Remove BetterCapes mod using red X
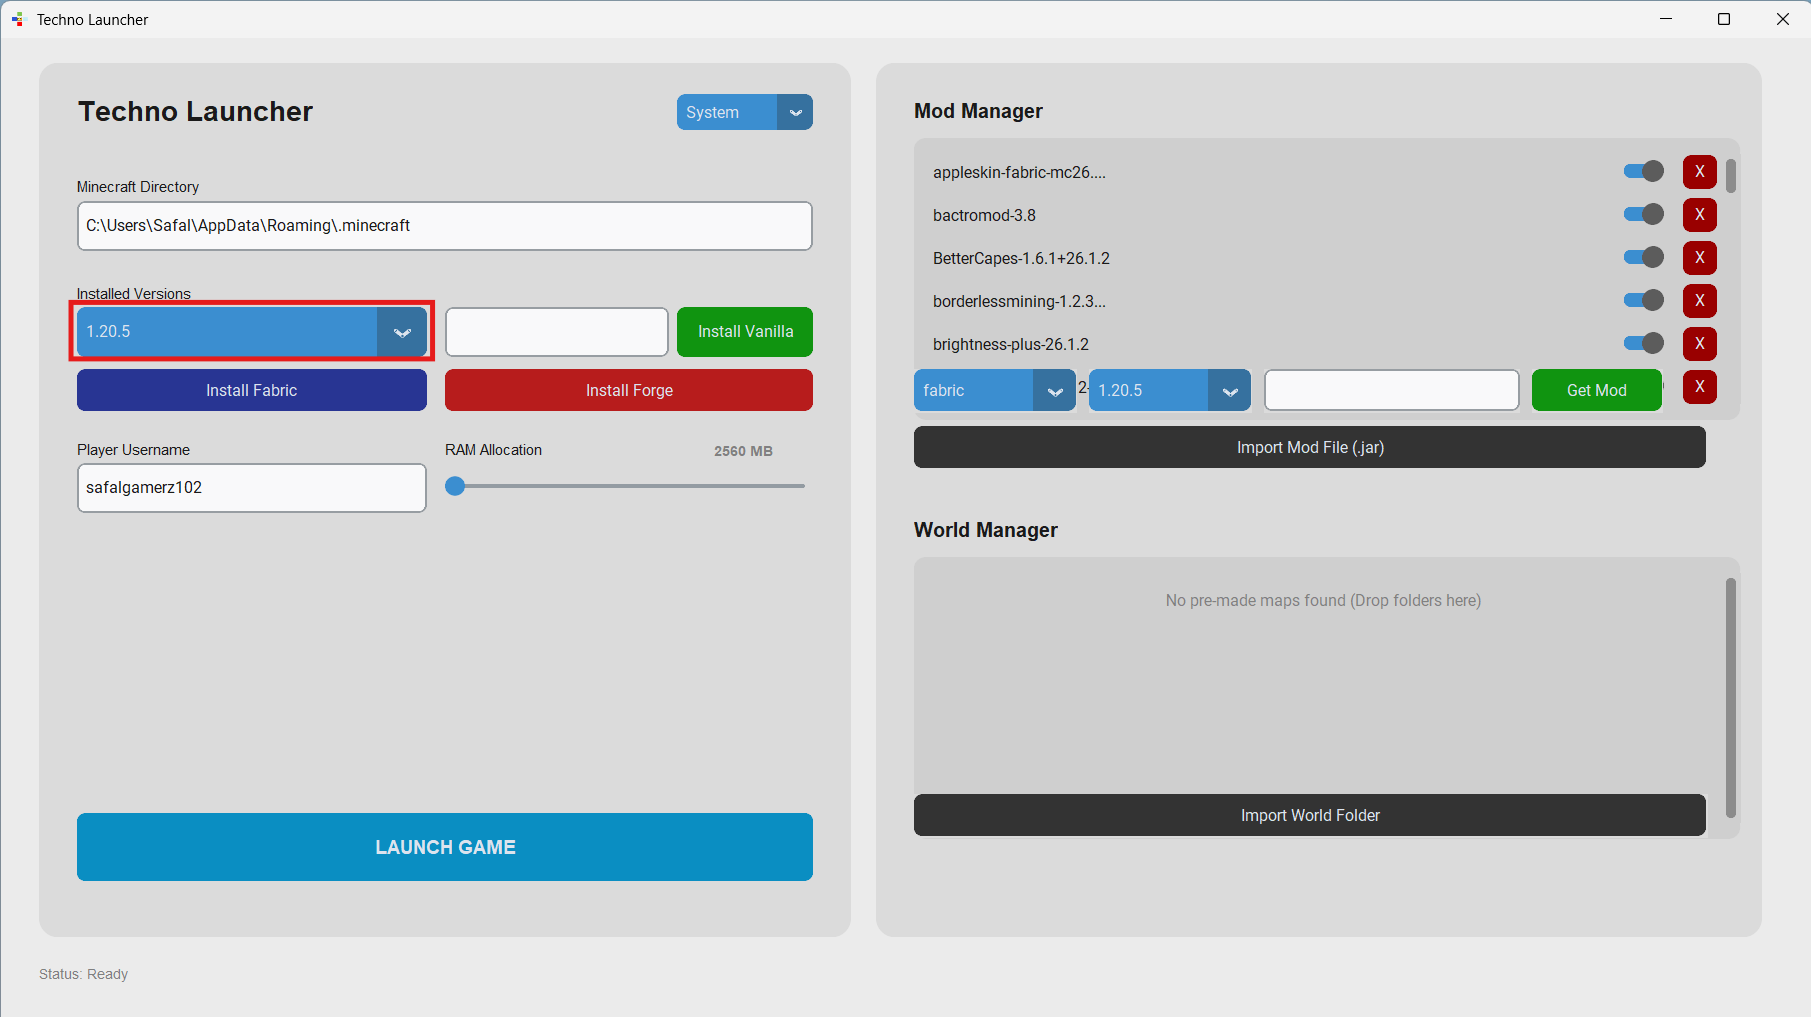1811x1017 pixels. click(1699, 258)
